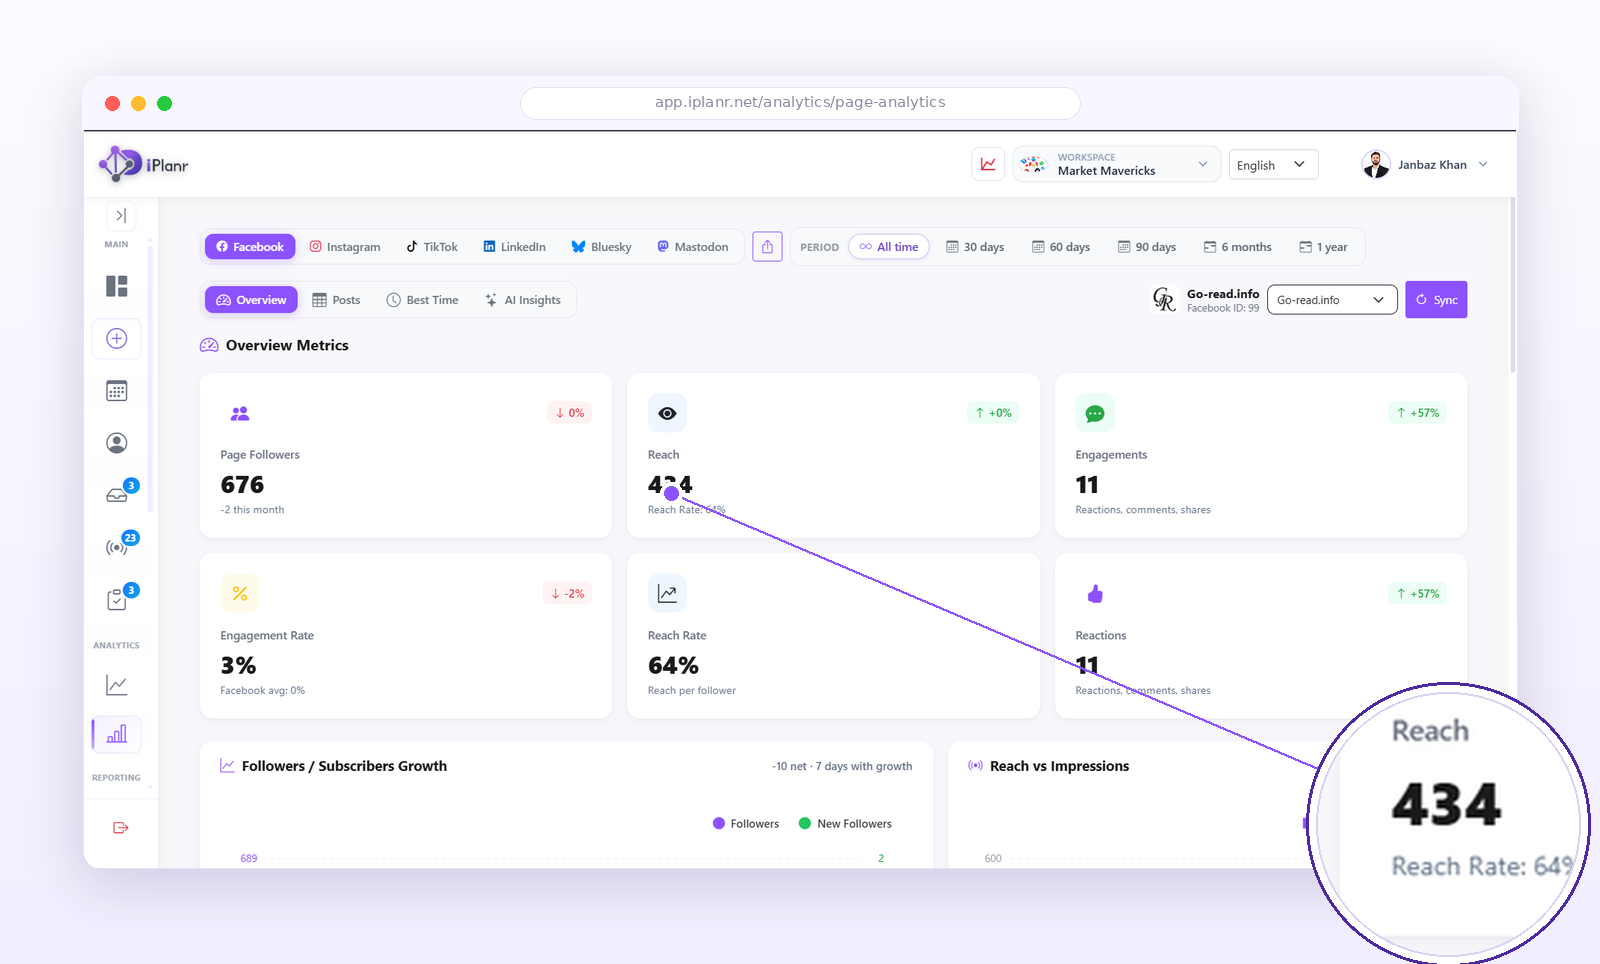The height and width of the screenshot is (964, 1600).
Task: Open the AI Insights view
Action: click(x=523, y=300)
